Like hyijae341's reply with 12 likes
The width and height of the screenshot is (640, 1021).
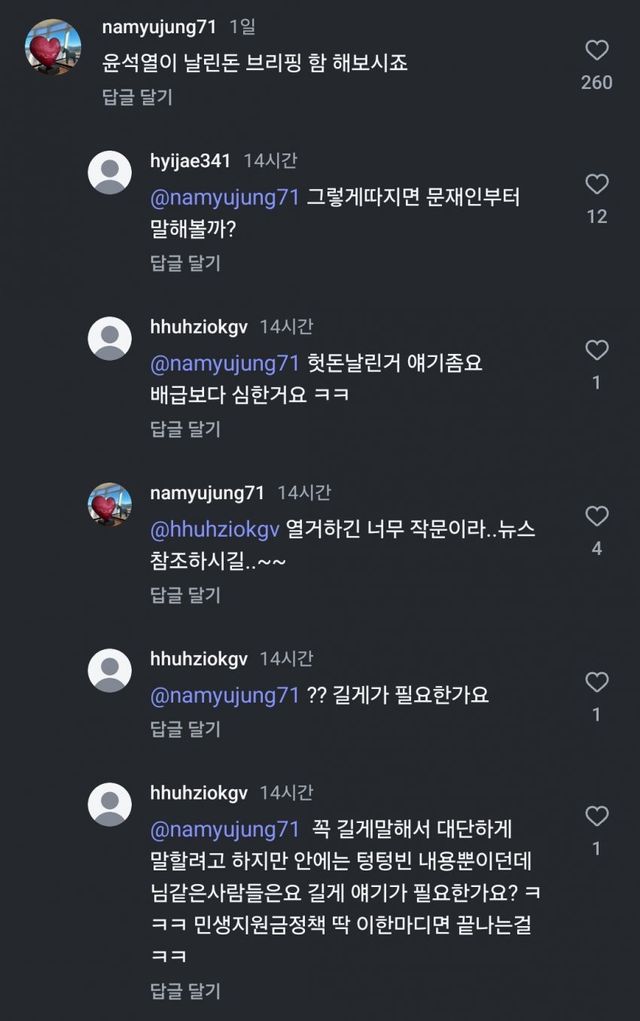[x=596, y=185]
